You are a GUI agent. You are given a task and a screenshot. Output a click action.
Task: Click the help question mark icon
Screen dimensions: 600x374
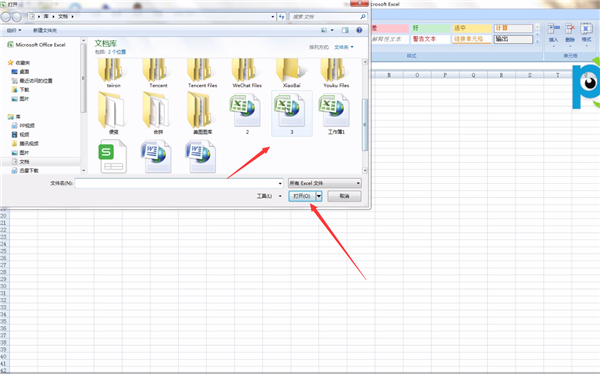(x=359, y=30)
